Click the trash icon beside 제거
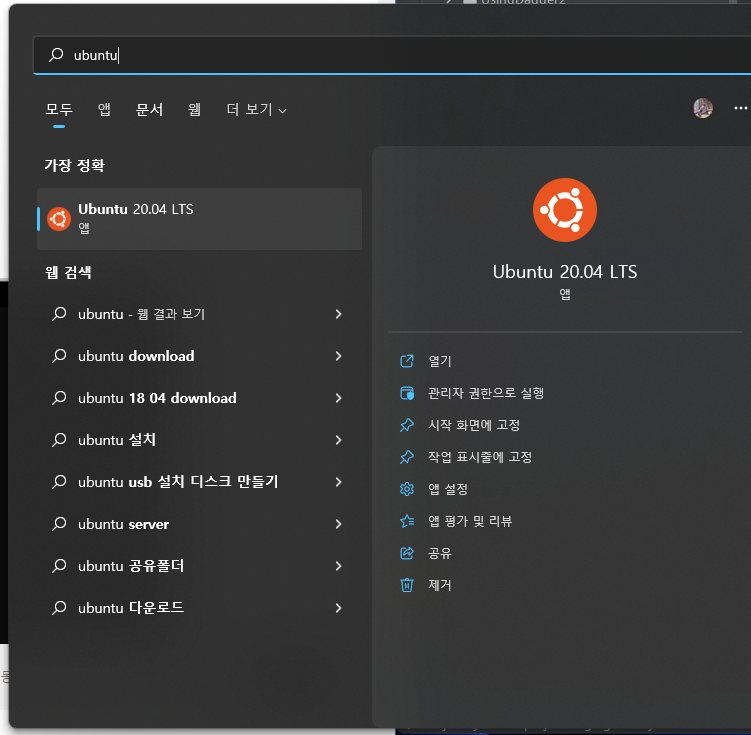The image size is (751, 735). [407, 585]
